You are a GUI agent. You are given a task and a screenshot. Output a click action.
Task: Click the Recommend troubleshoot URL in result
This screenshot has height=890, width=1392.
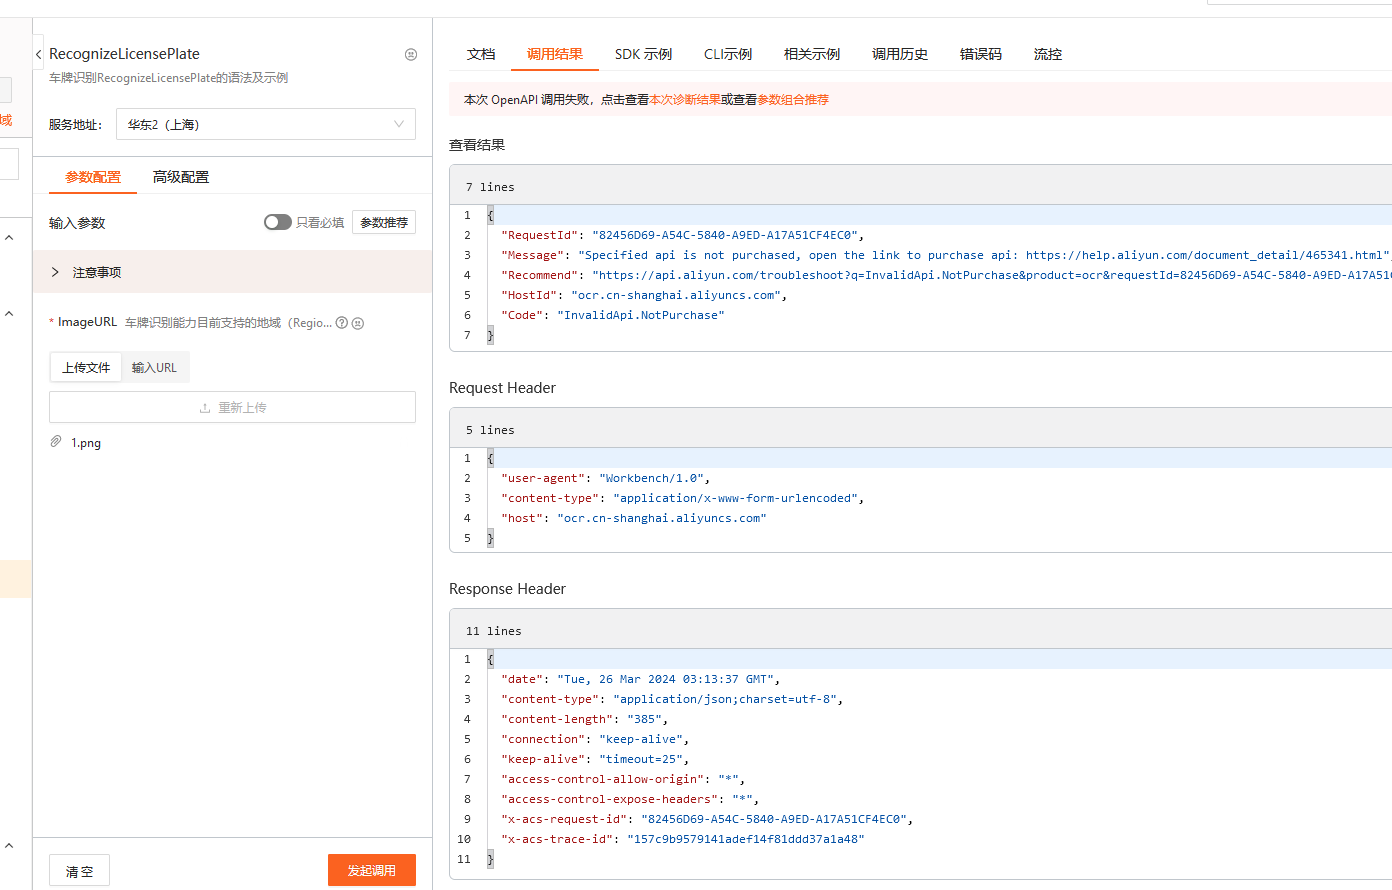(991, 275)
